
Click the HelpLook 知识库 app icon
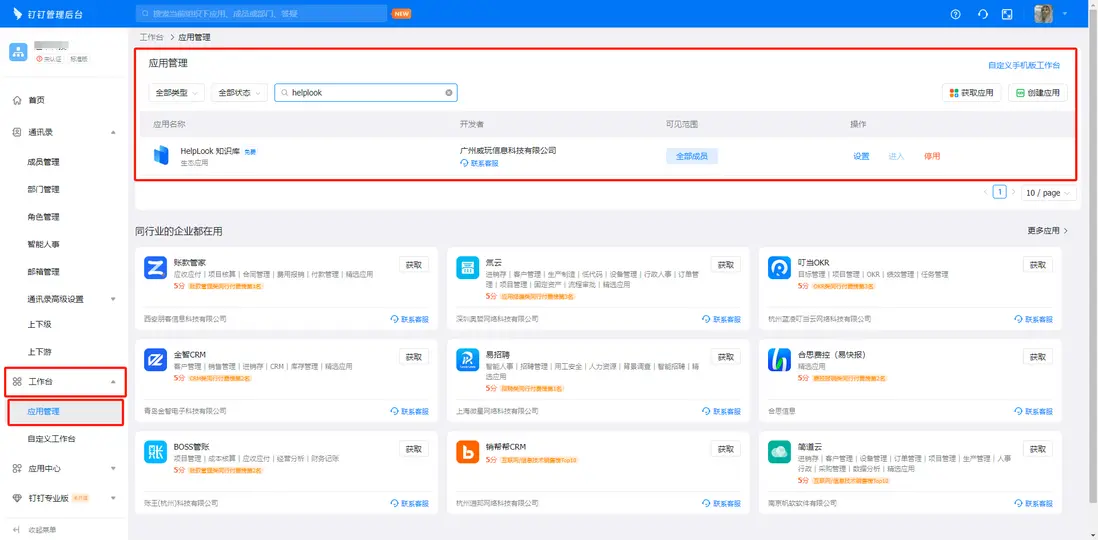(x=161, y=155)
